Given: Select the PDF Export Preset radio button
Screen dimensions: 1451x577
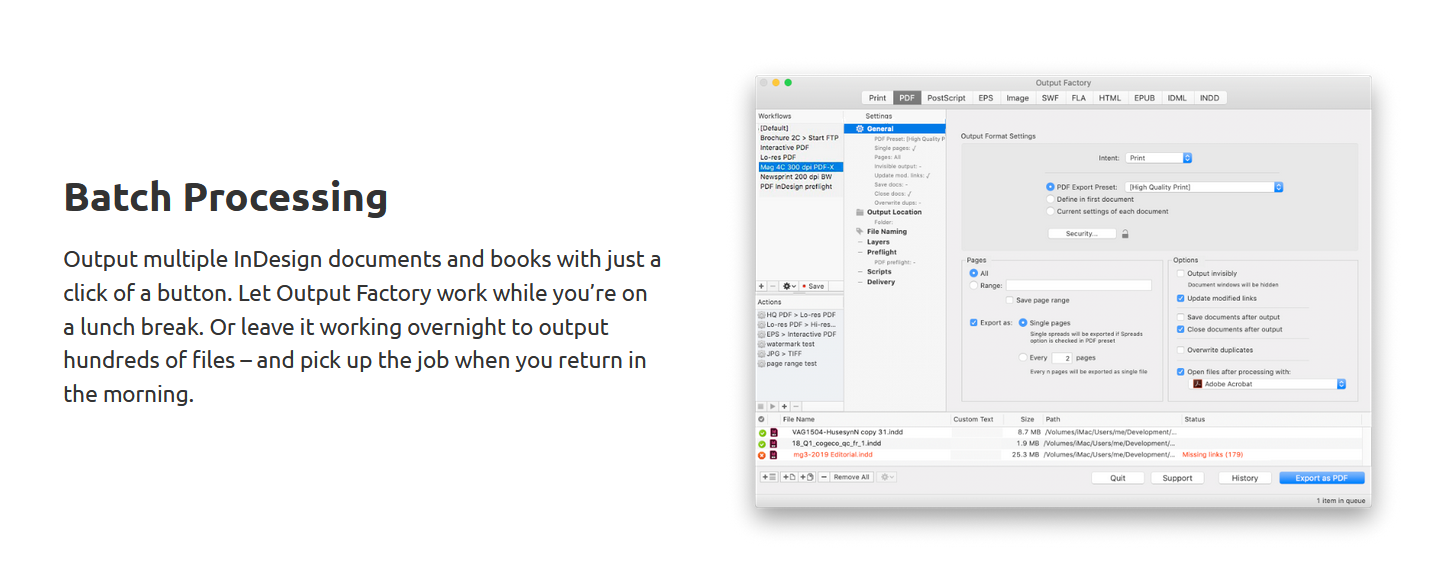Looking at the screenshot, I should tap(1050, 187).
